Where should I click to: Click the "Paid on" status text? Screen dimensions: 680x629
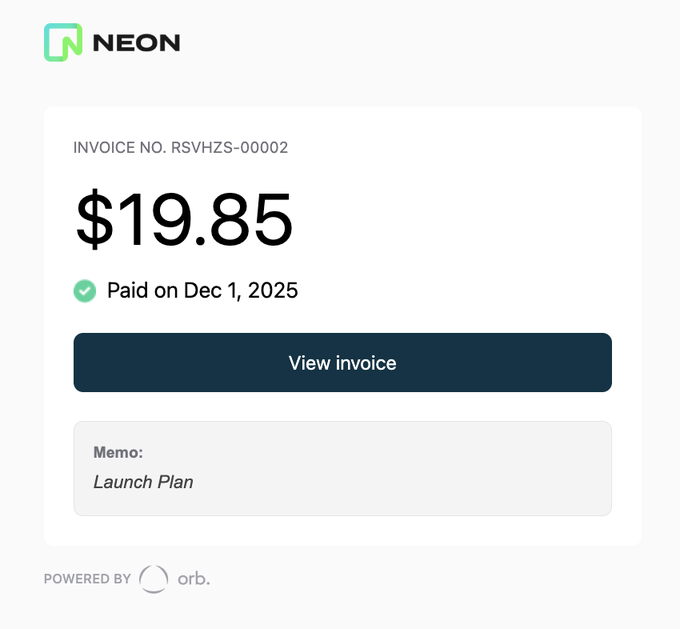143,291
